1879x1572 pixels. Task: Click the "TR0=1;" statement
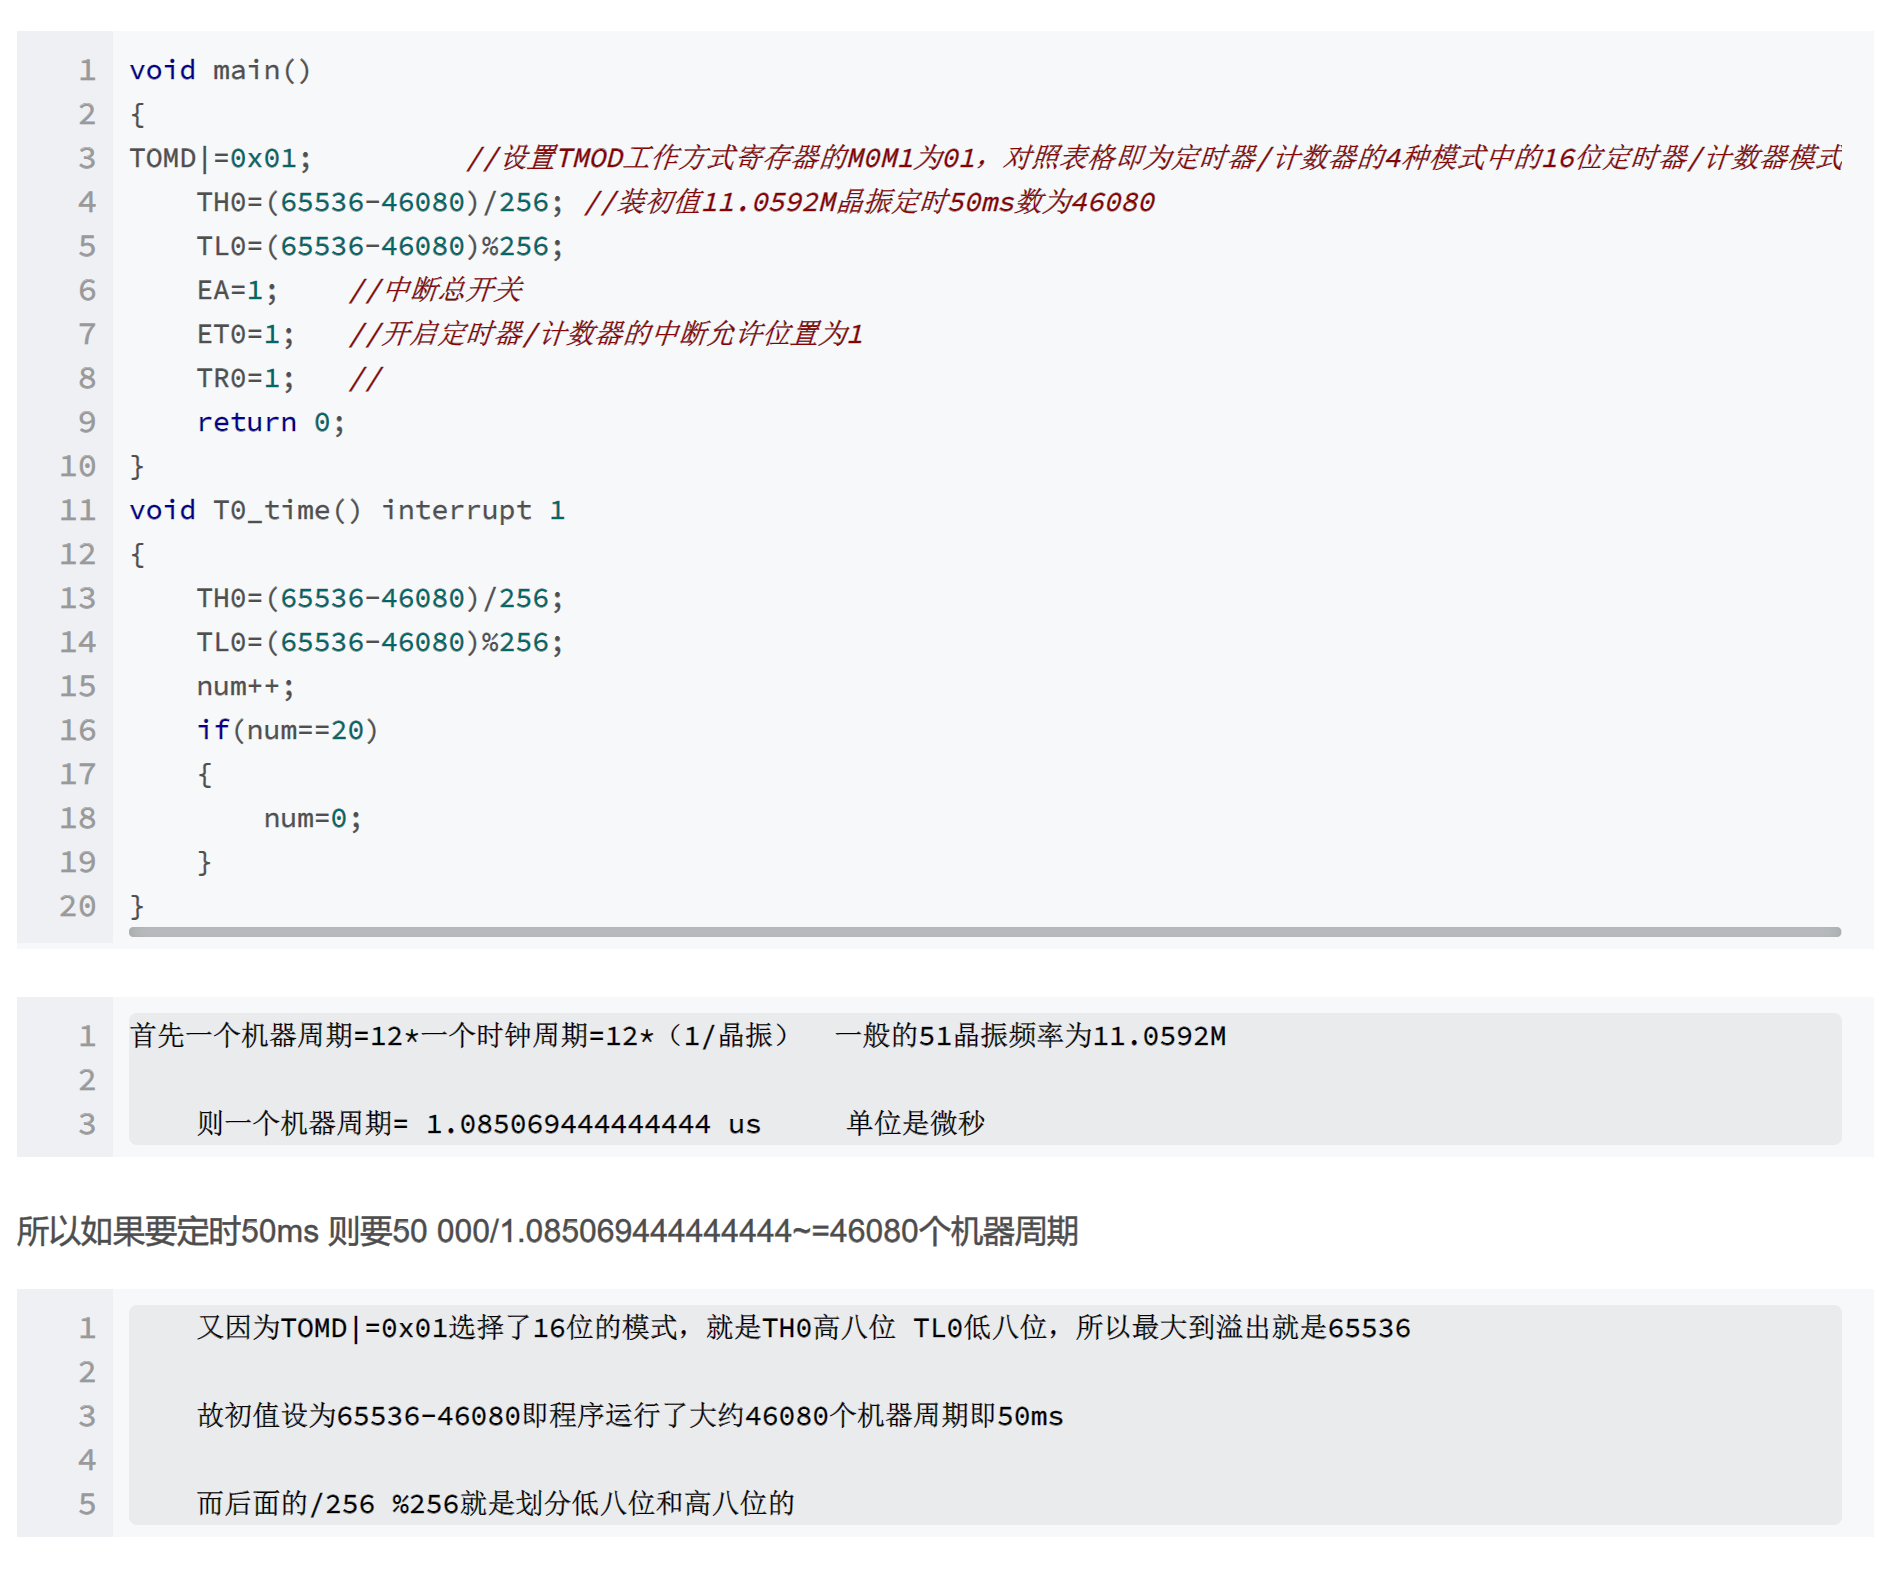(245, 378)
